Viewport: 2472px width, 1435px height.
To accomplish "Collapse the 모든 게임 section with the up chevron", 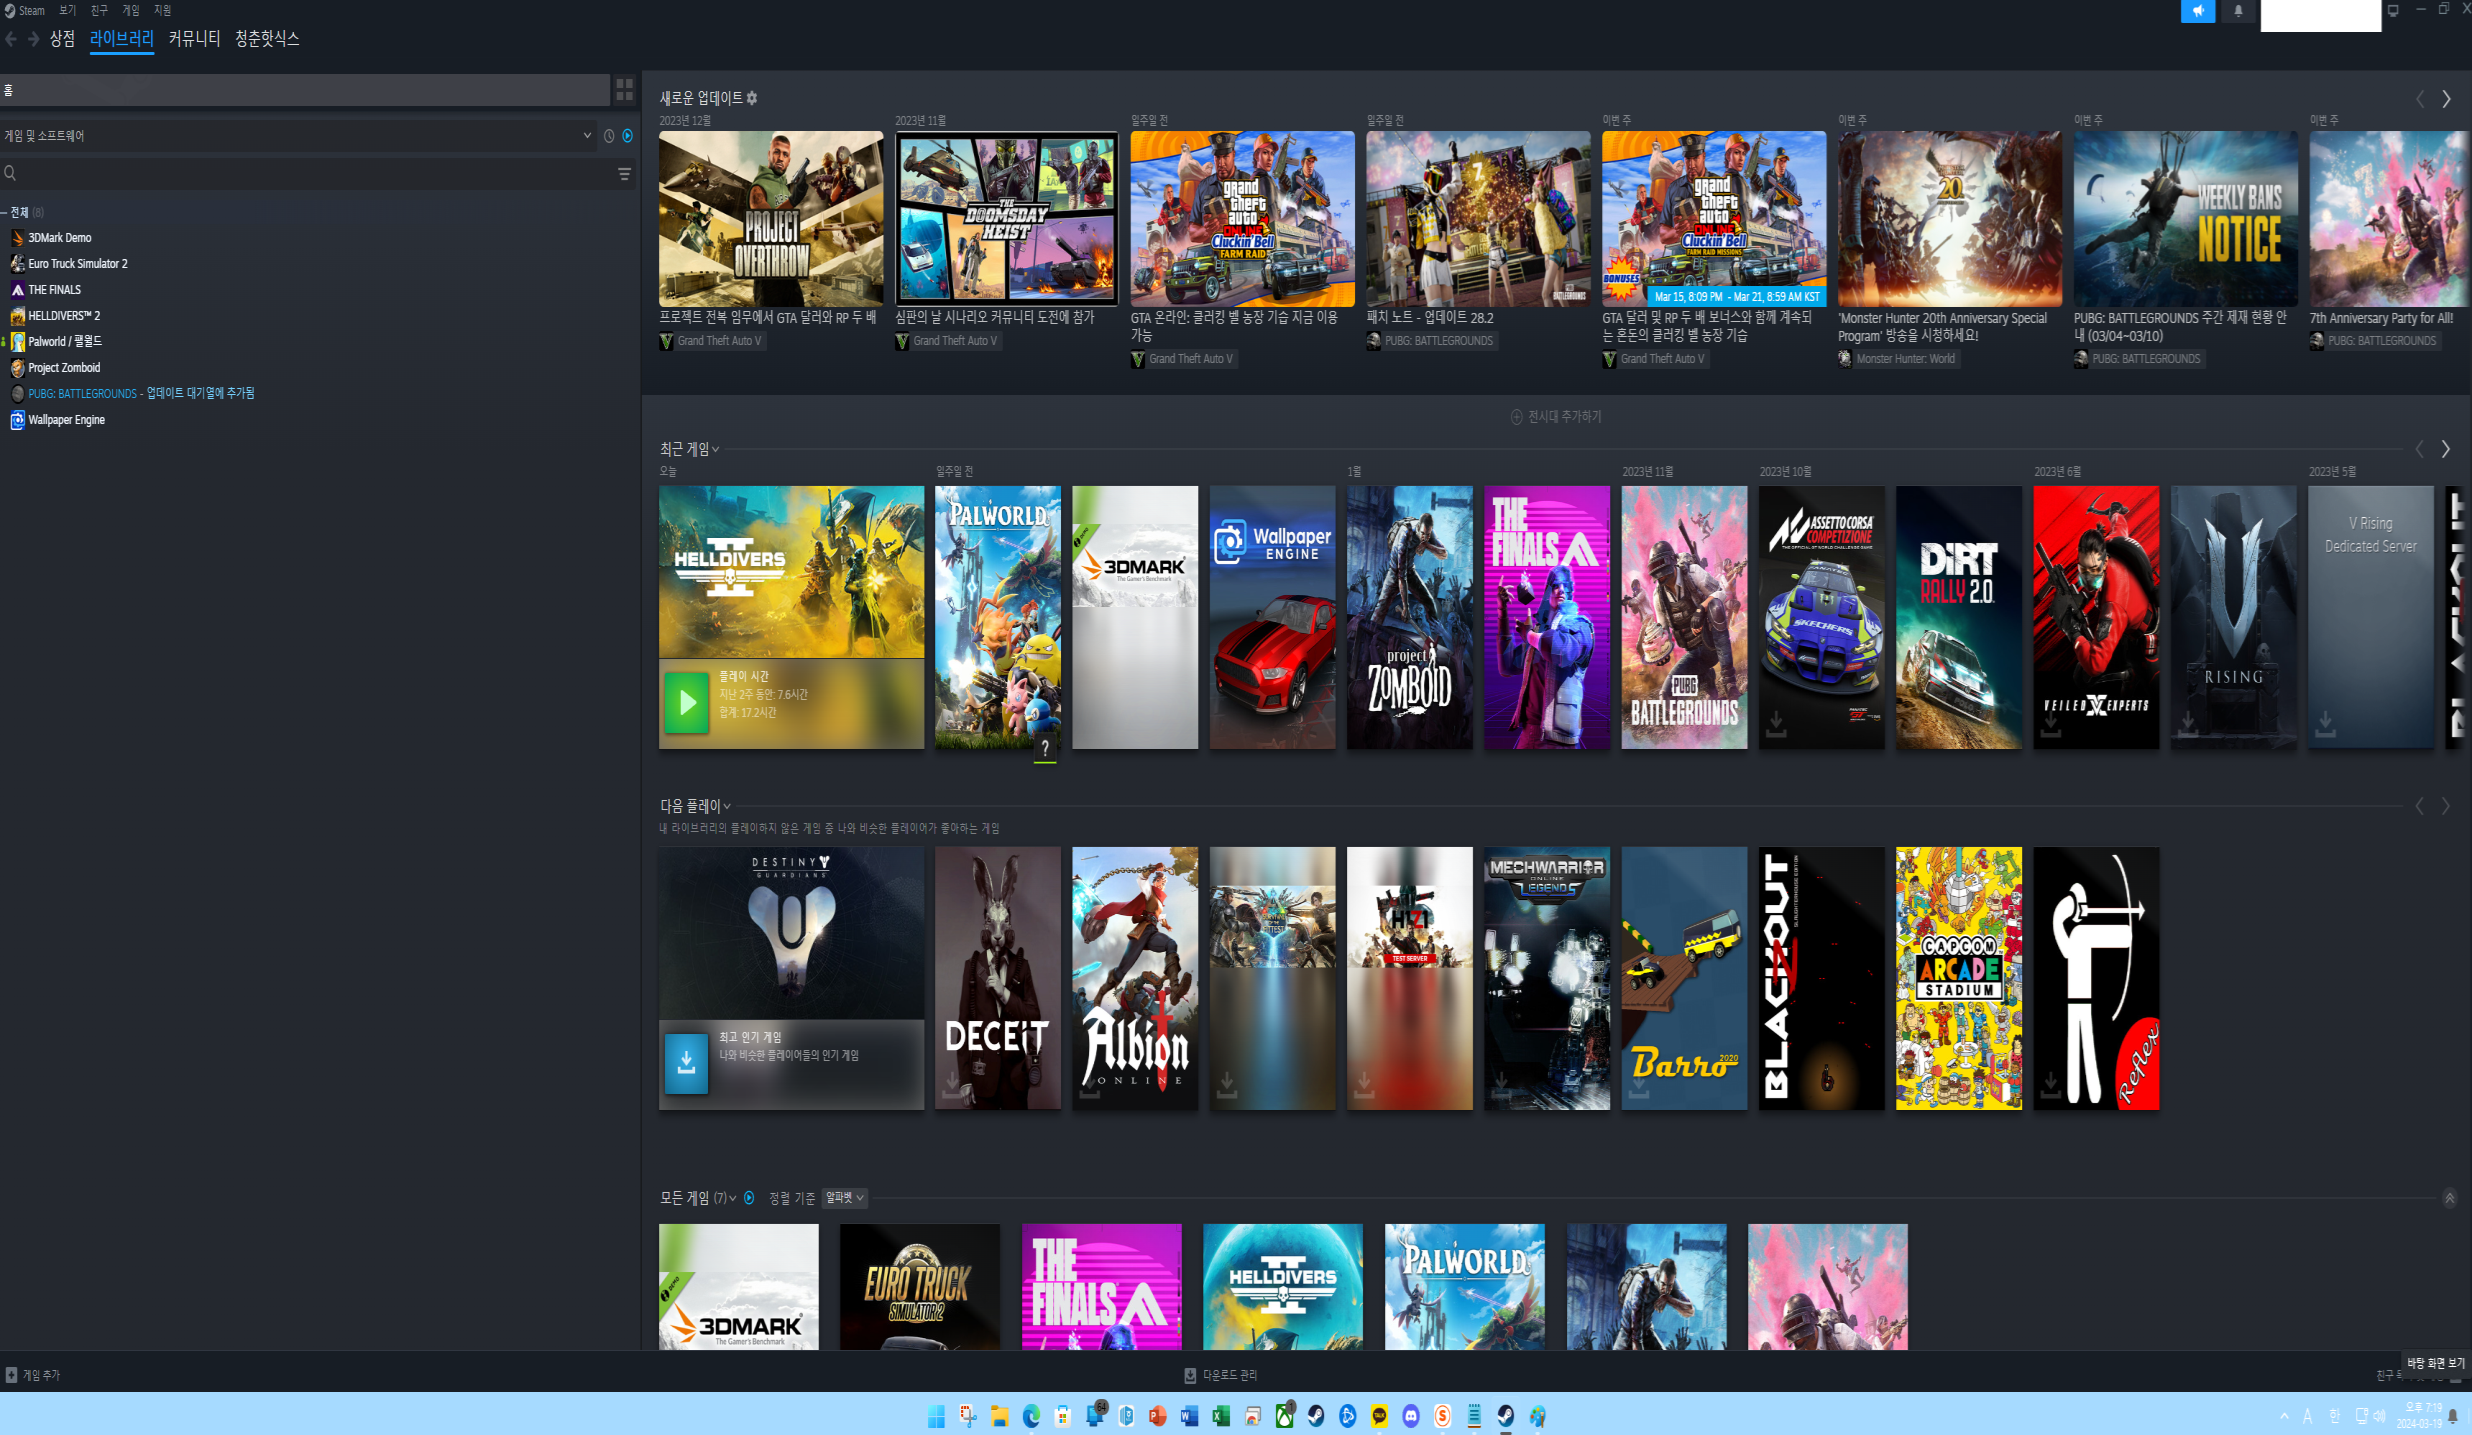I will (2450, 1198).
